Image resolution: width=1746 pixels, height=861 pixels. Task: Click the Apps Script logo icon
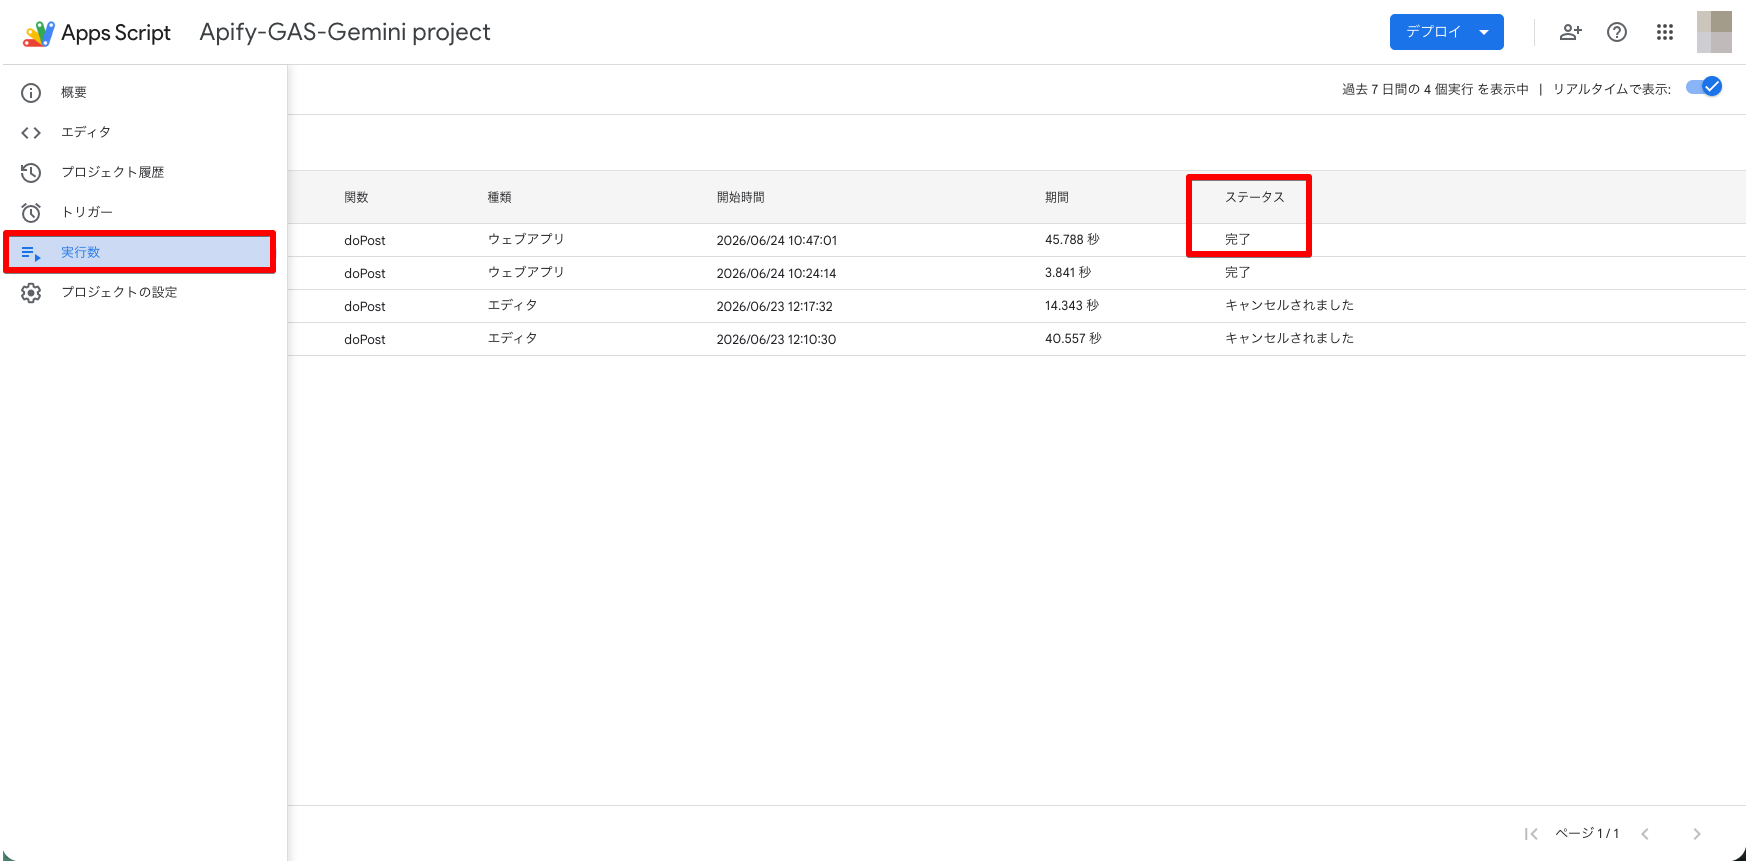point(39,33)
